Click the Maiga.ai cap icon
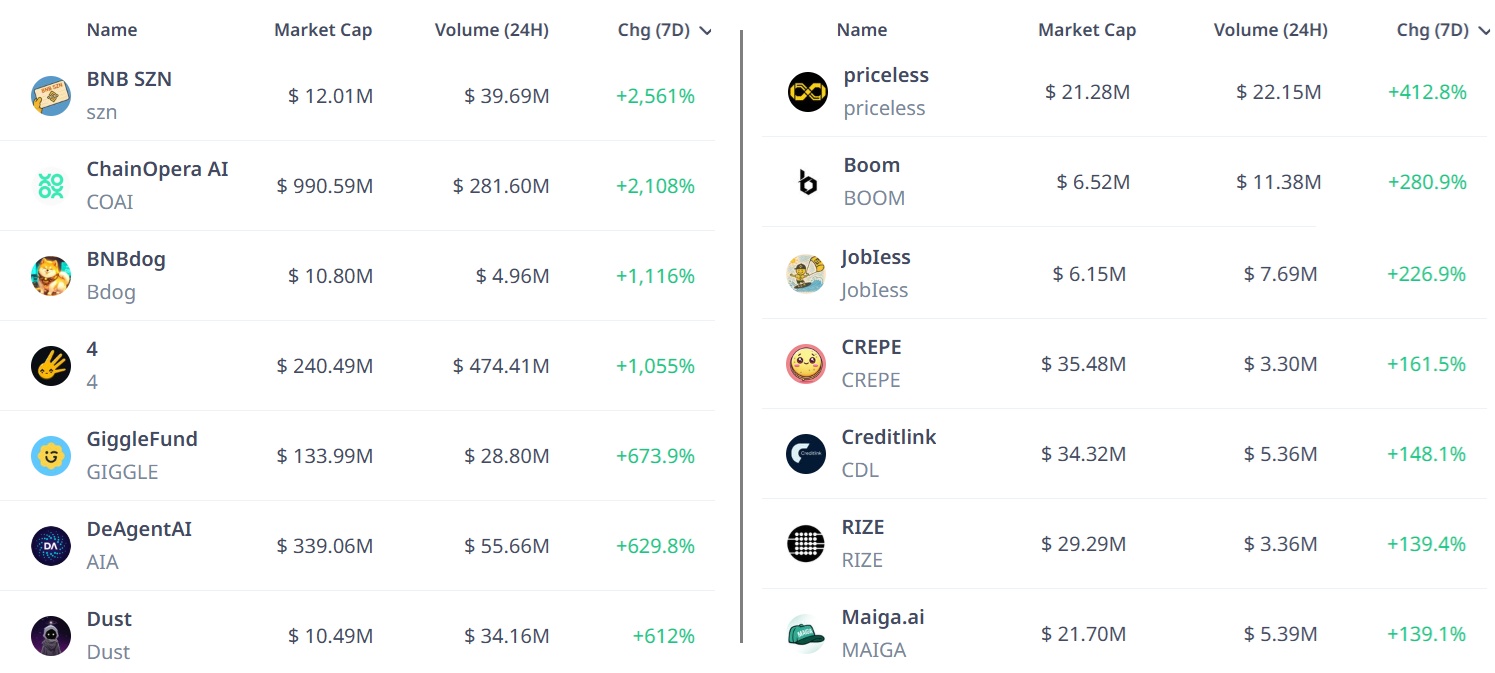The width and height of the screenshot is (1495, 673). pos(806,634)
